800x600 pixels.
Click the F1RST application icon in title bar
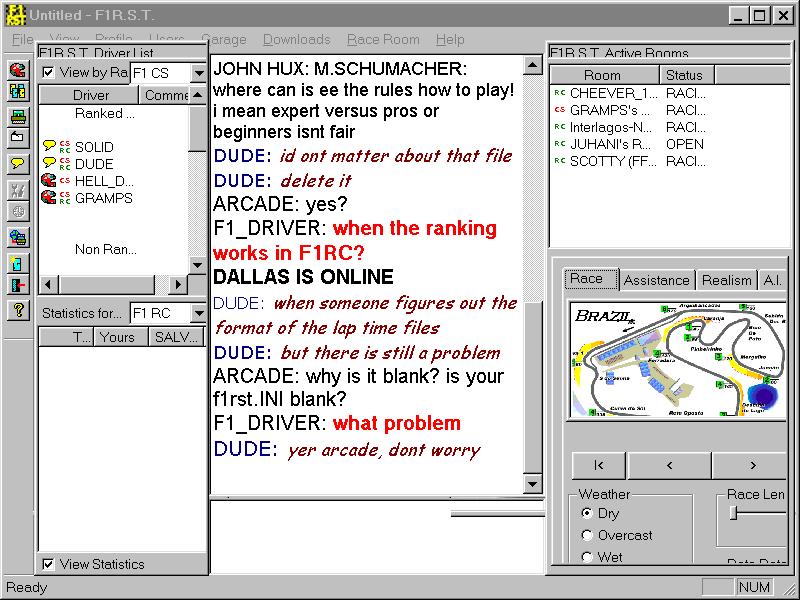tap(15, 15)
